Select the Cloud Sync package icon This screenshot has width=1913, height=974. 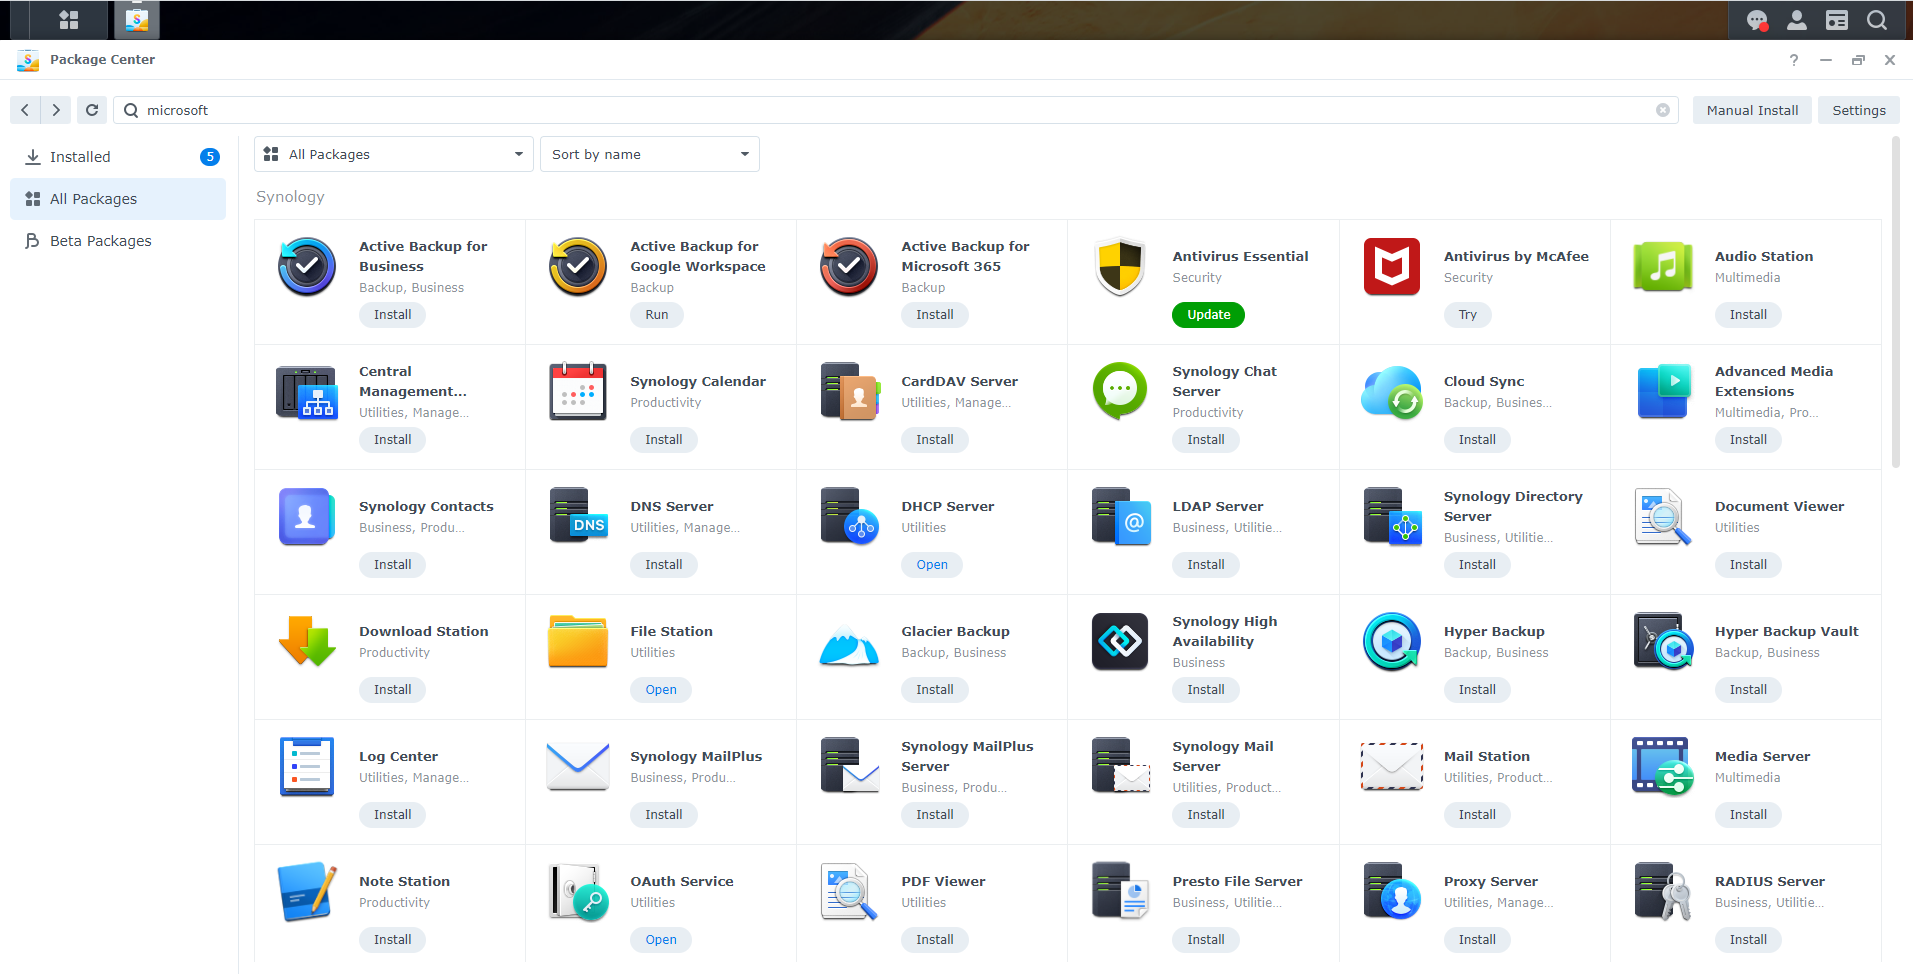1391,392
